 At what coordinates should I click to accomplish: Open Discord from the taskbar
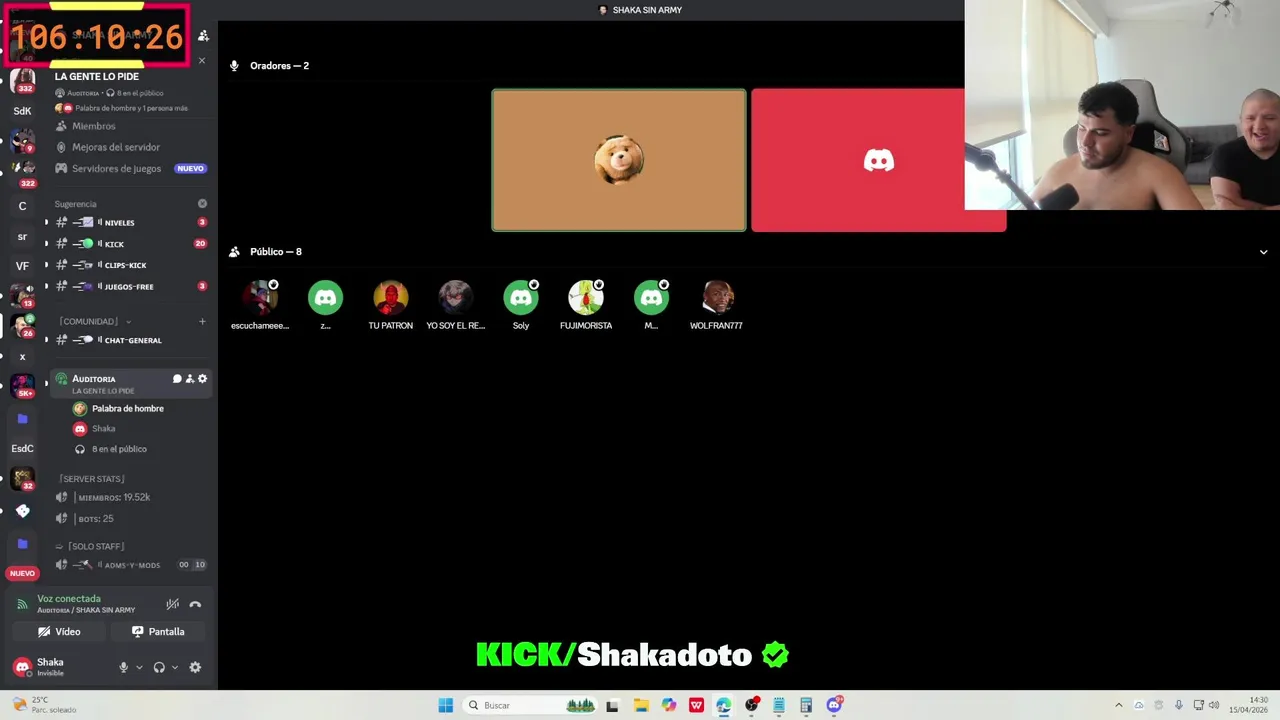pos(834,705)
